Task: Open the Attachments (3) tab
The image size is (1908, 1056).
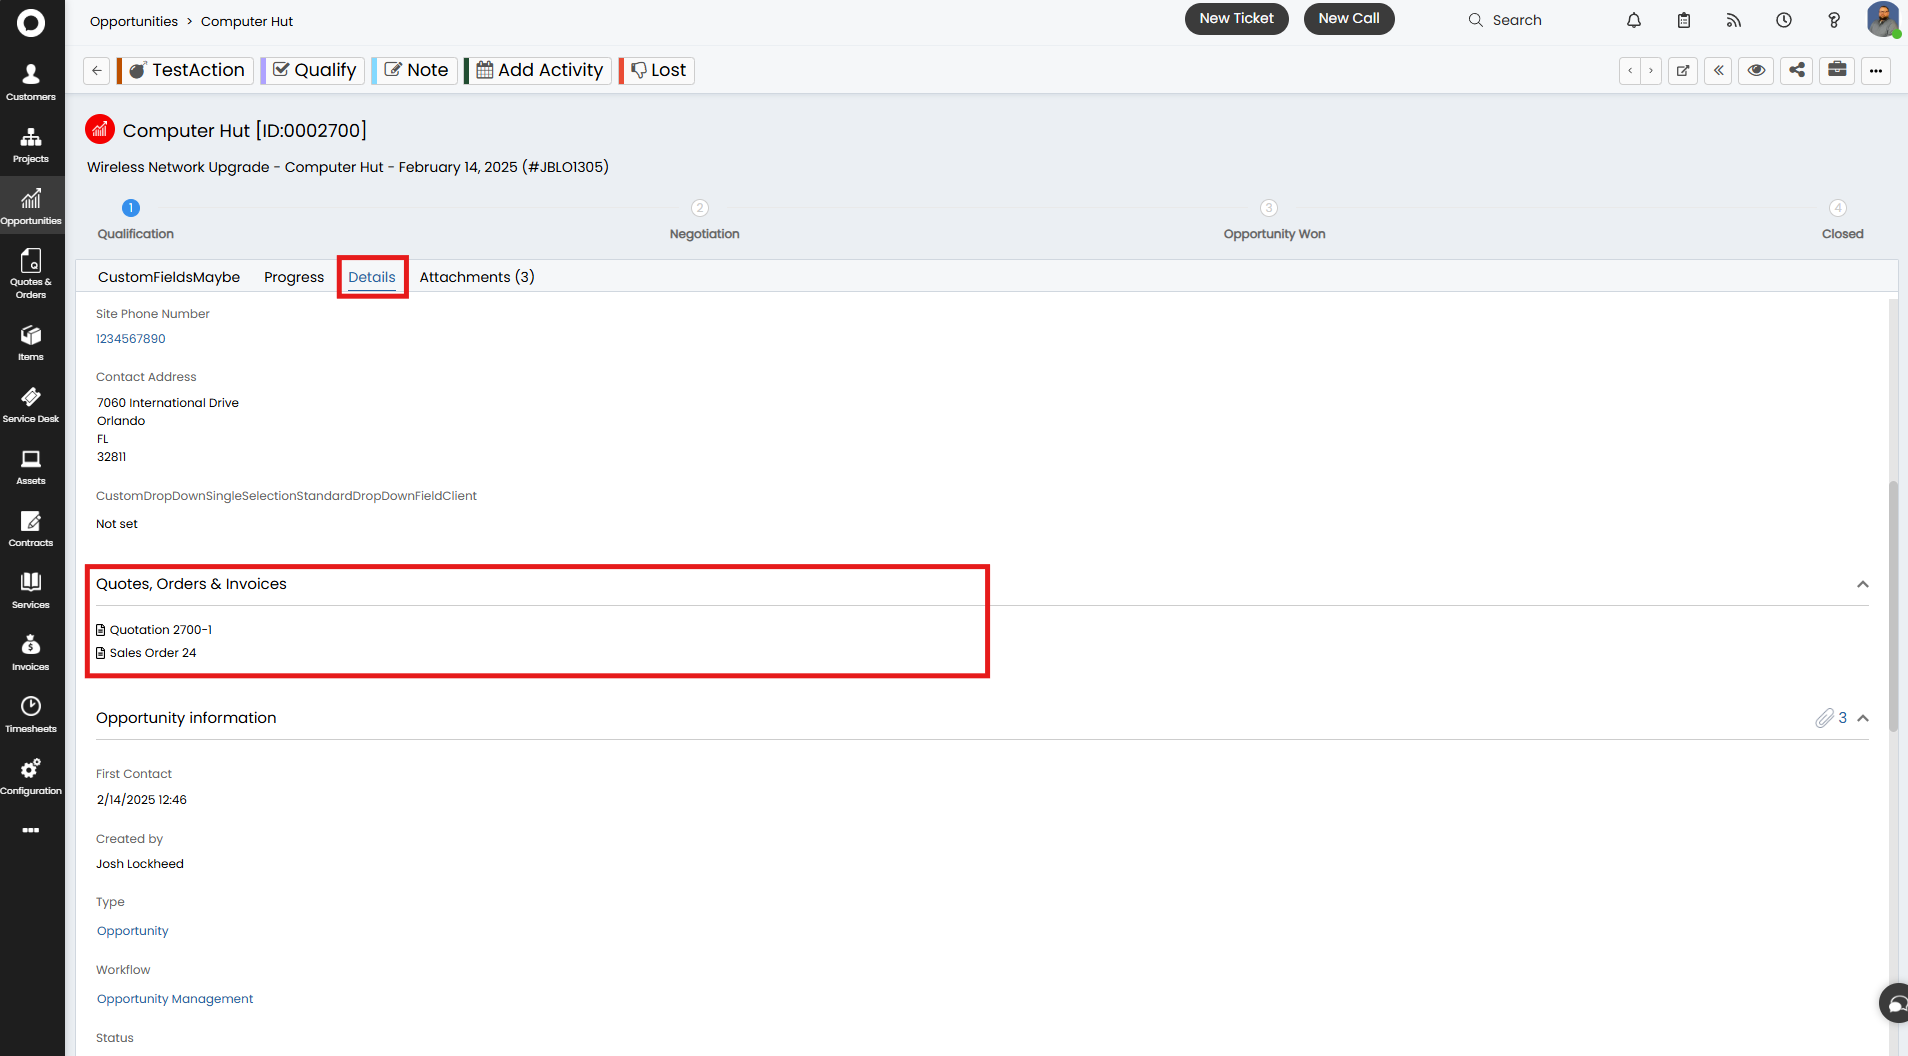Action: tap(477, 277)
